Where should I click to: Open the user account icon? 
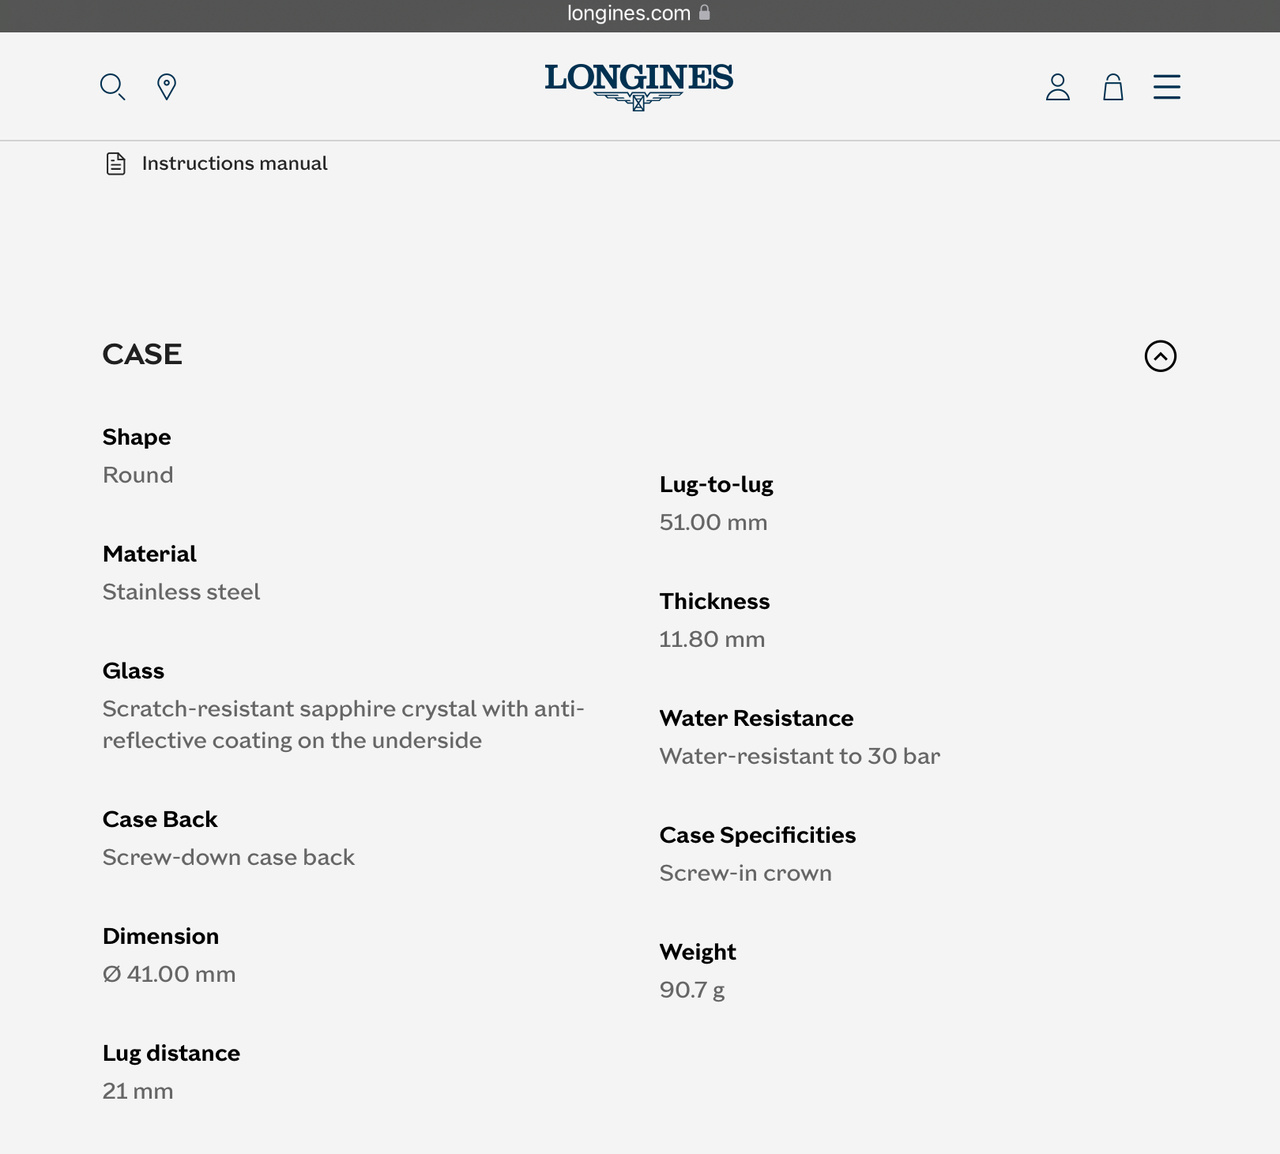1058,87
